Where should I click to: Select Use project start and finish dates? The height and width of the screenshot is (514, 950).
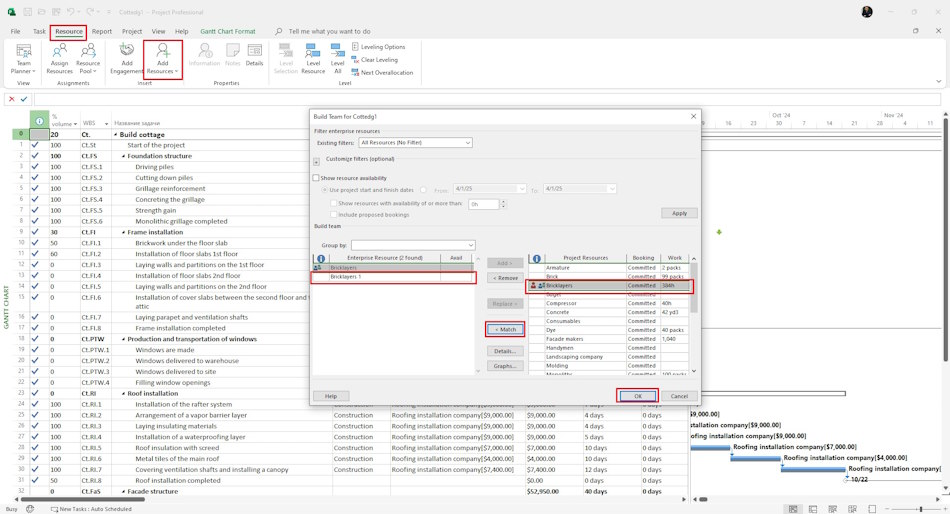click(x=325, y=190)
